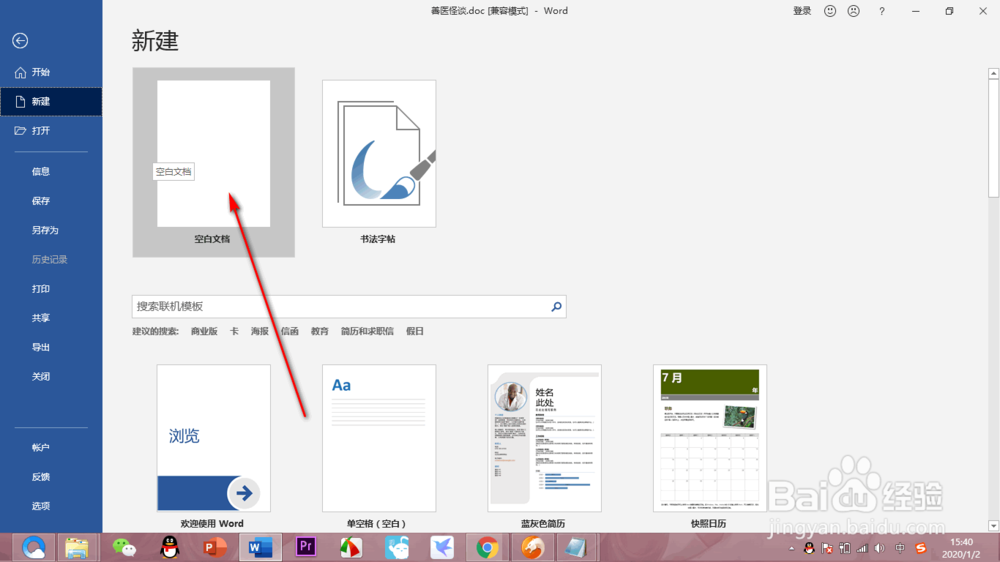Click the magnifier search icon
The height and width of the screenshot is (562, 1000).
pos(556,307)
